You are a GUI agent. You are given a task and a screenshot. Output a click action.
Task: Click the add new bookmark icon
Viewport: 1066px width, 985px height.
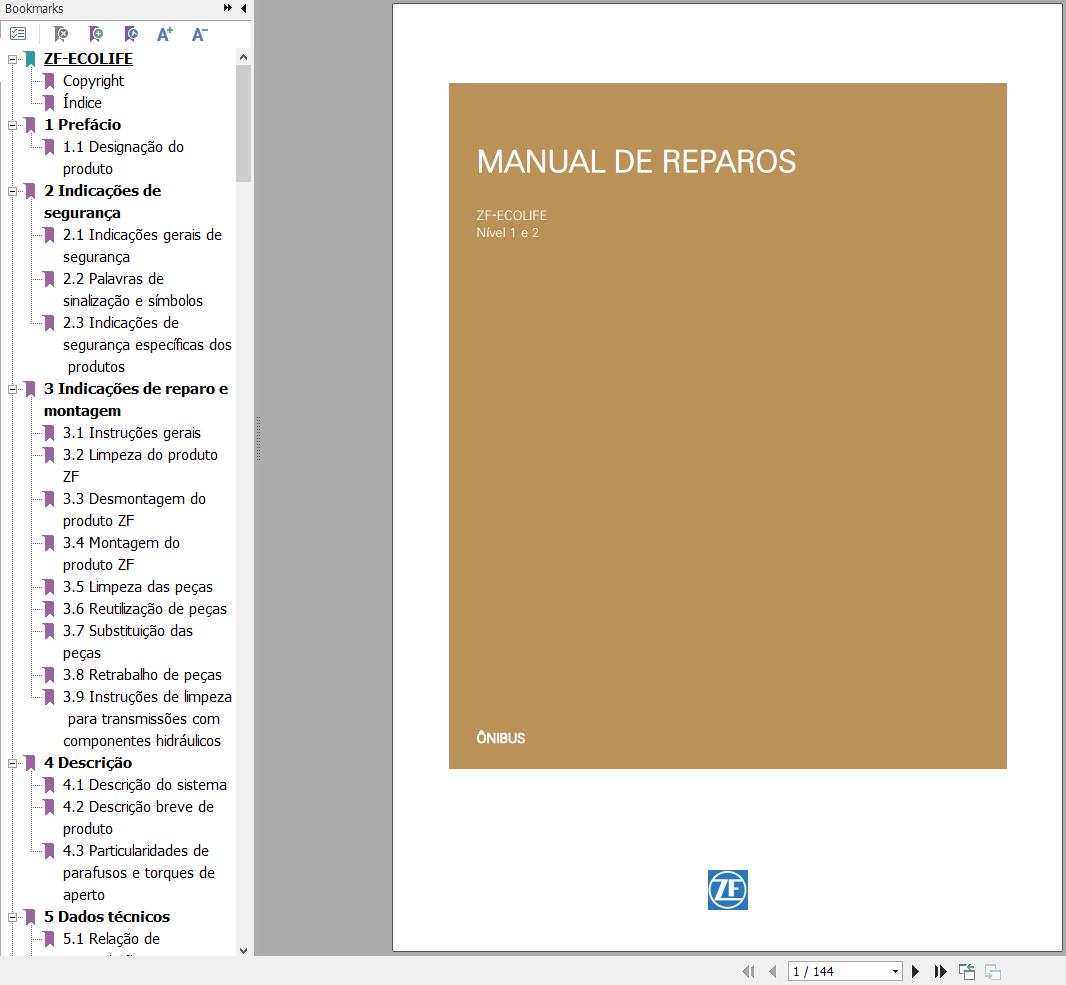(x=96, y=33)
